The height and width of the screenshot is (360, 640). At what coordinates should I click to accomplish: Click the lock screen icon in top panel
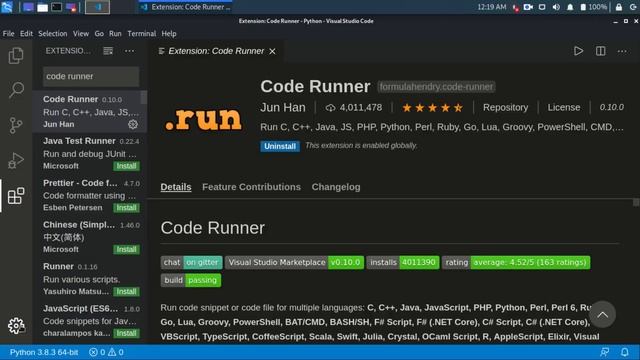(x=619, y=7)
